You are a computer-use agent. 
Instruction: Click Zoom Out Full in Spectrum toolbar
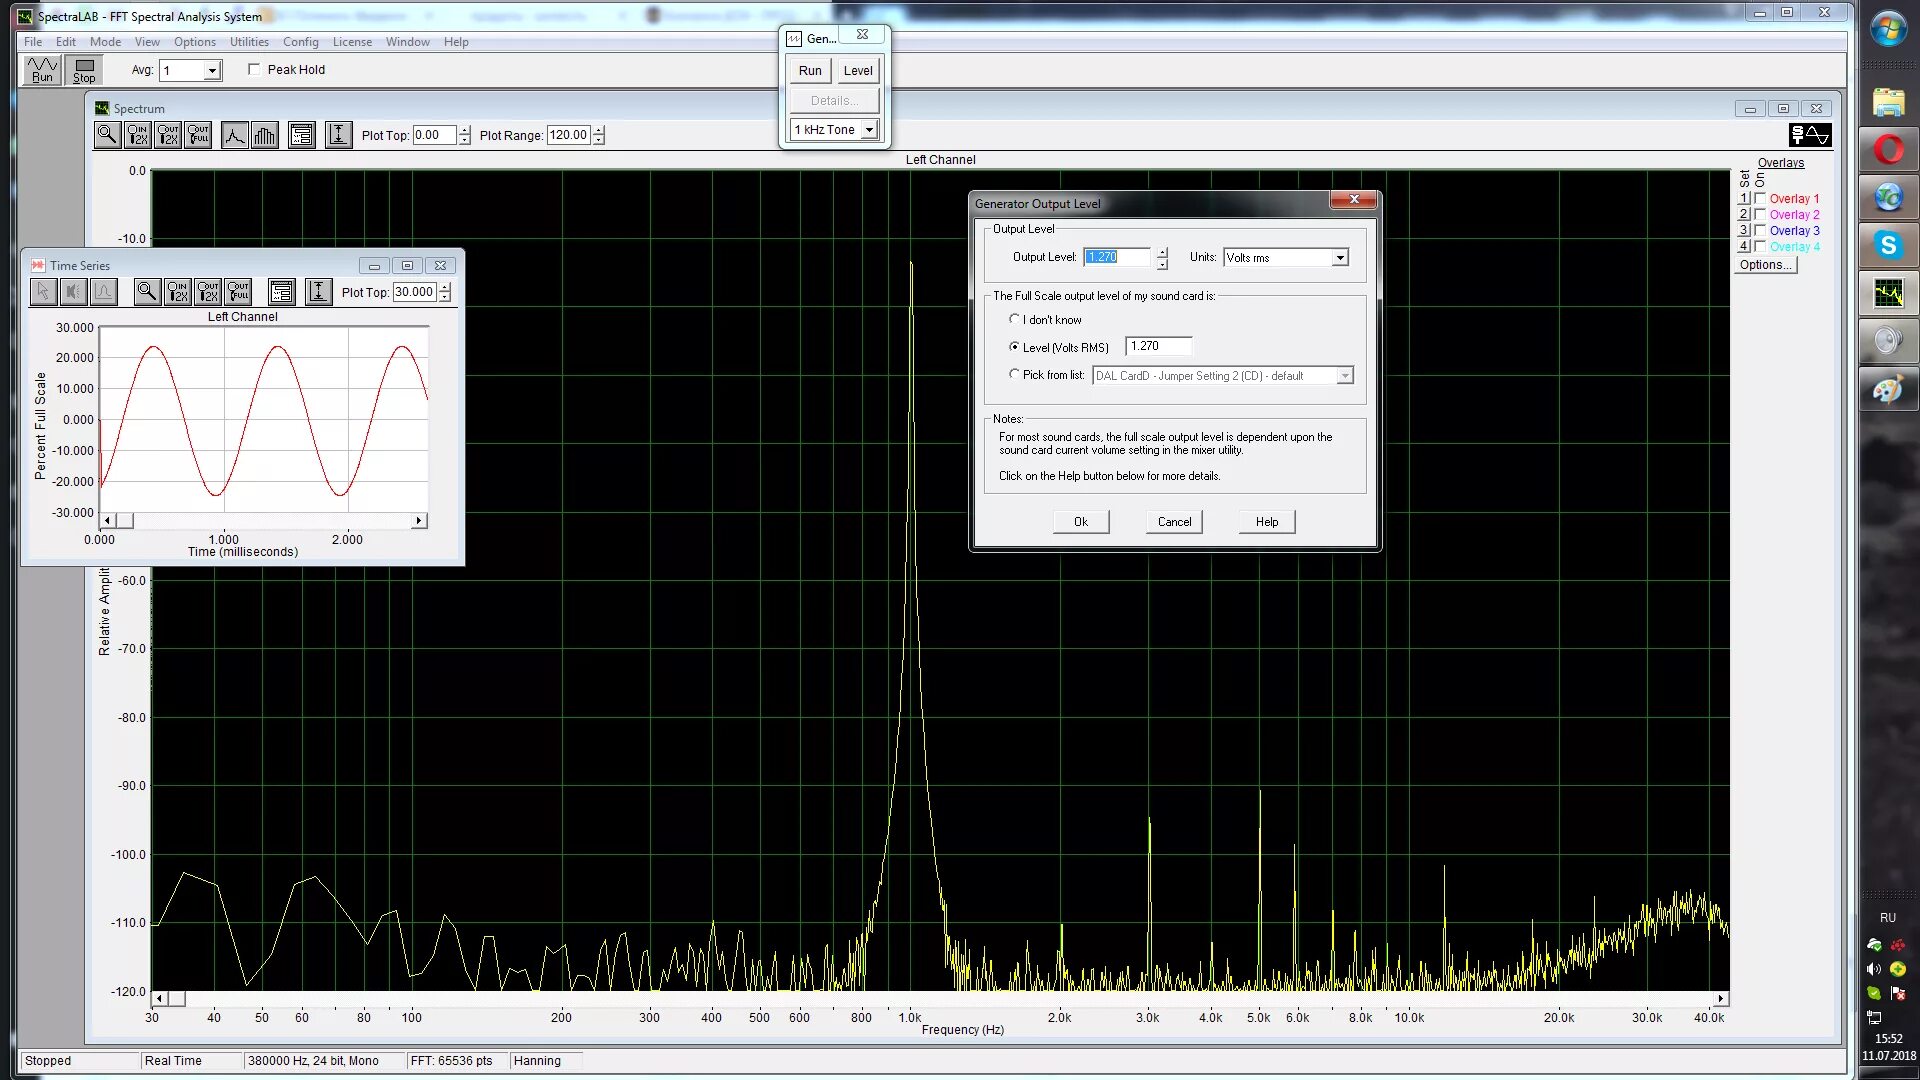point(198,135)
